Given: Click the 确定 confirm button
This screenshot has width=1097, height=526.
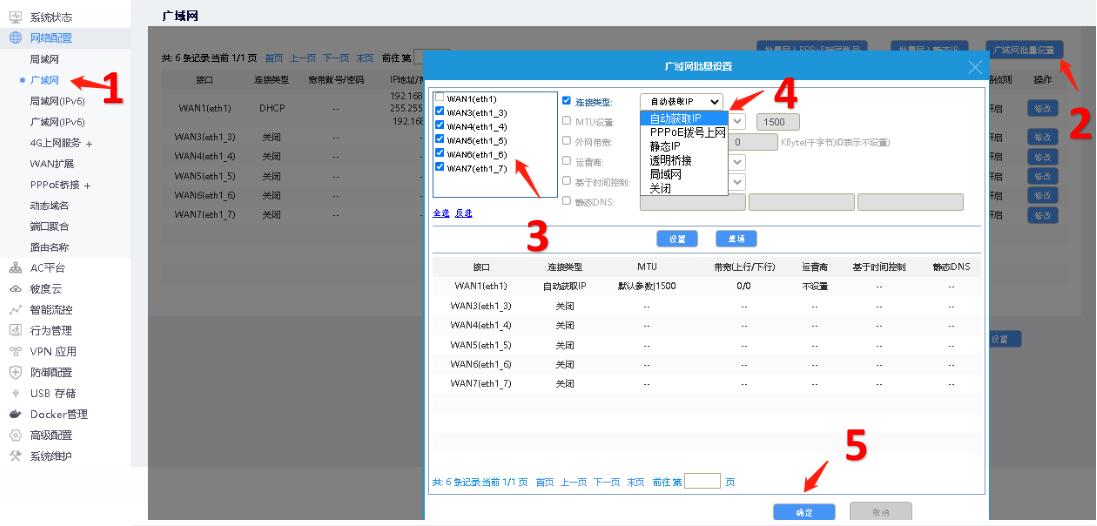Looking at the screenshot, I should 804,512.
